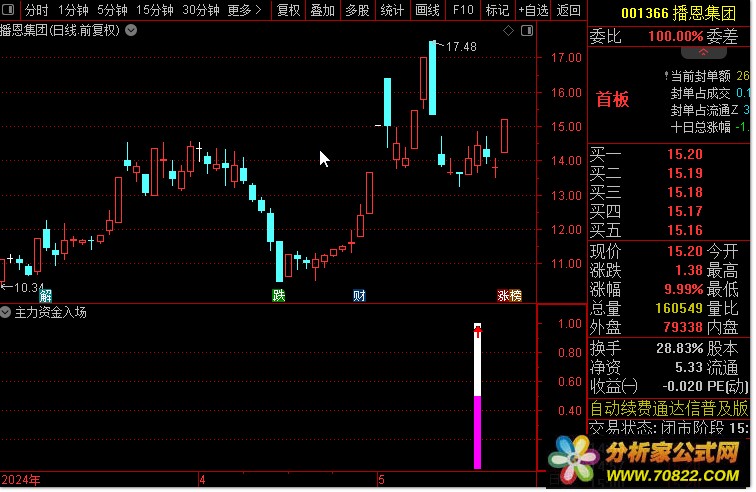The image size is (756, 492).
Task: Click the 标记 mark button
Action: coord(497,10)
